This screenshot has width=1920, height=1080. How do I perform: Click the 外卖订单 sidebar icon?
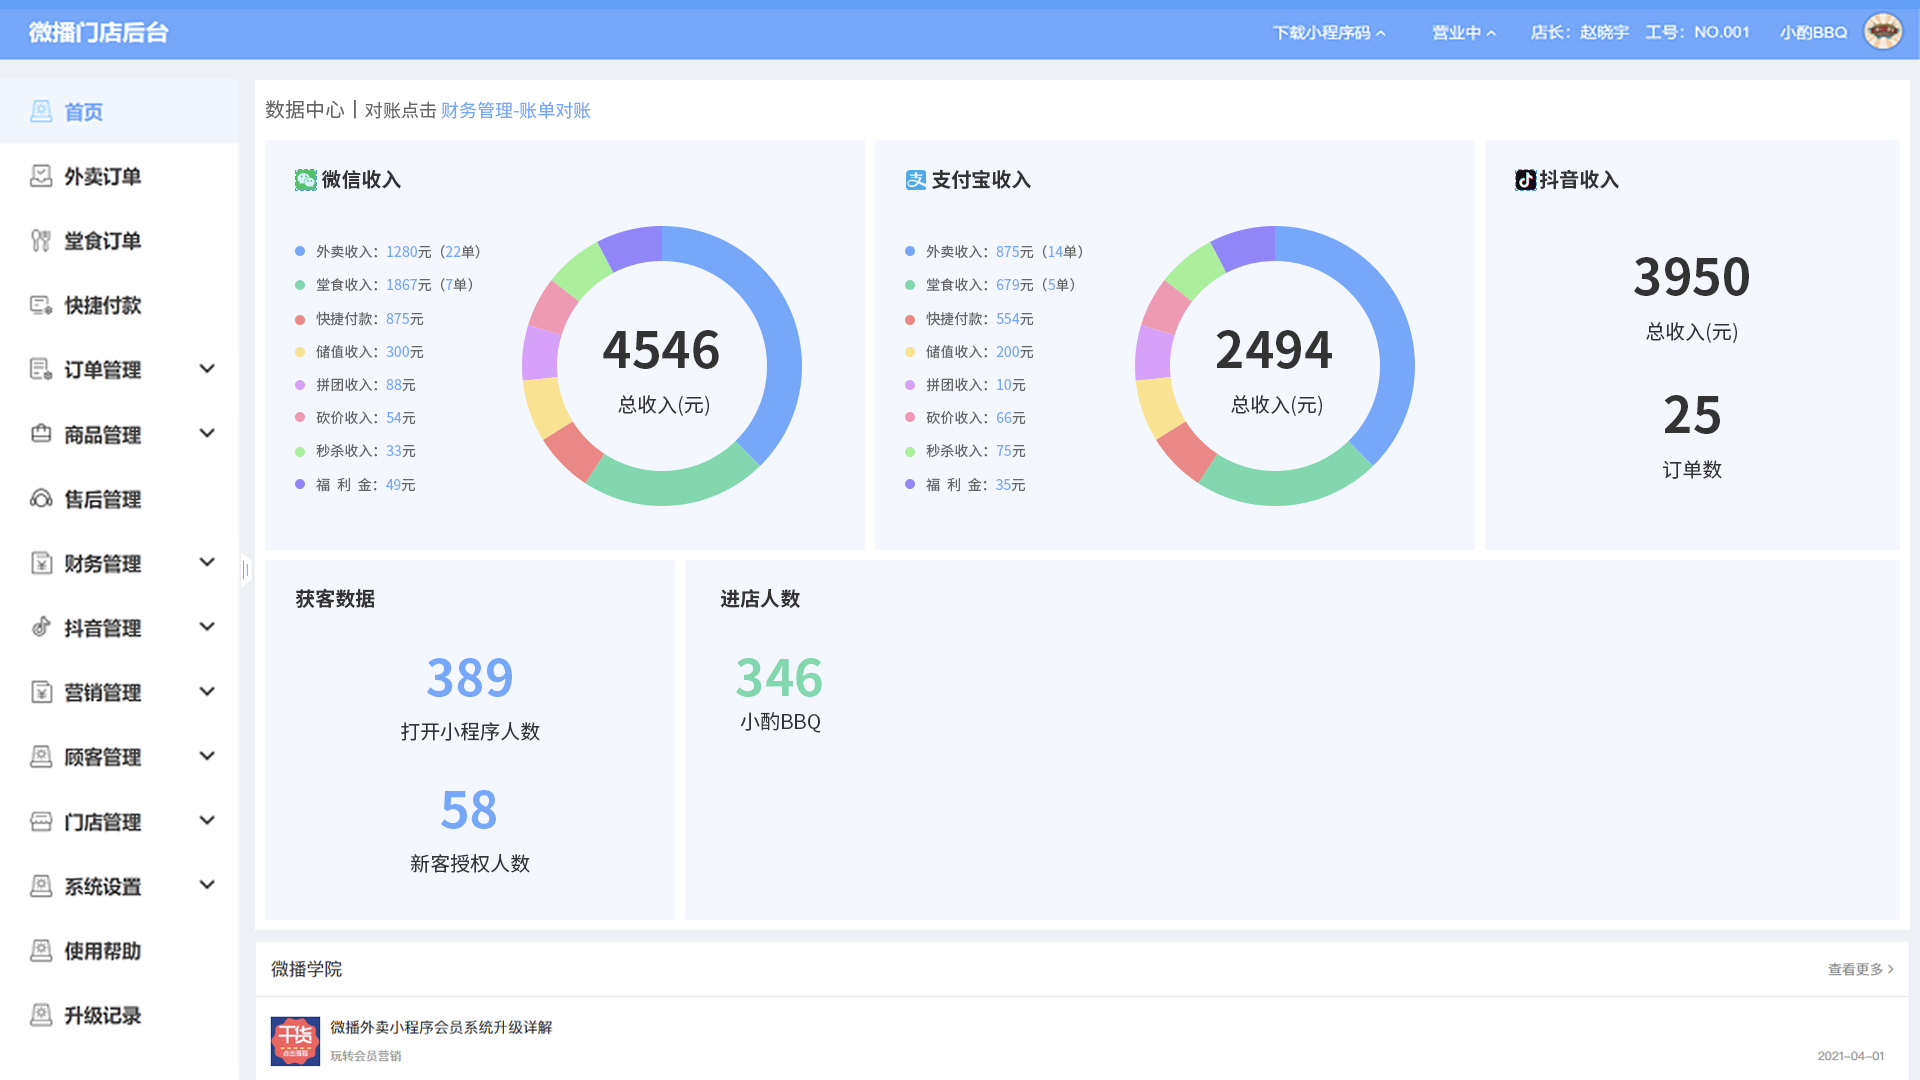pos(41,176)
